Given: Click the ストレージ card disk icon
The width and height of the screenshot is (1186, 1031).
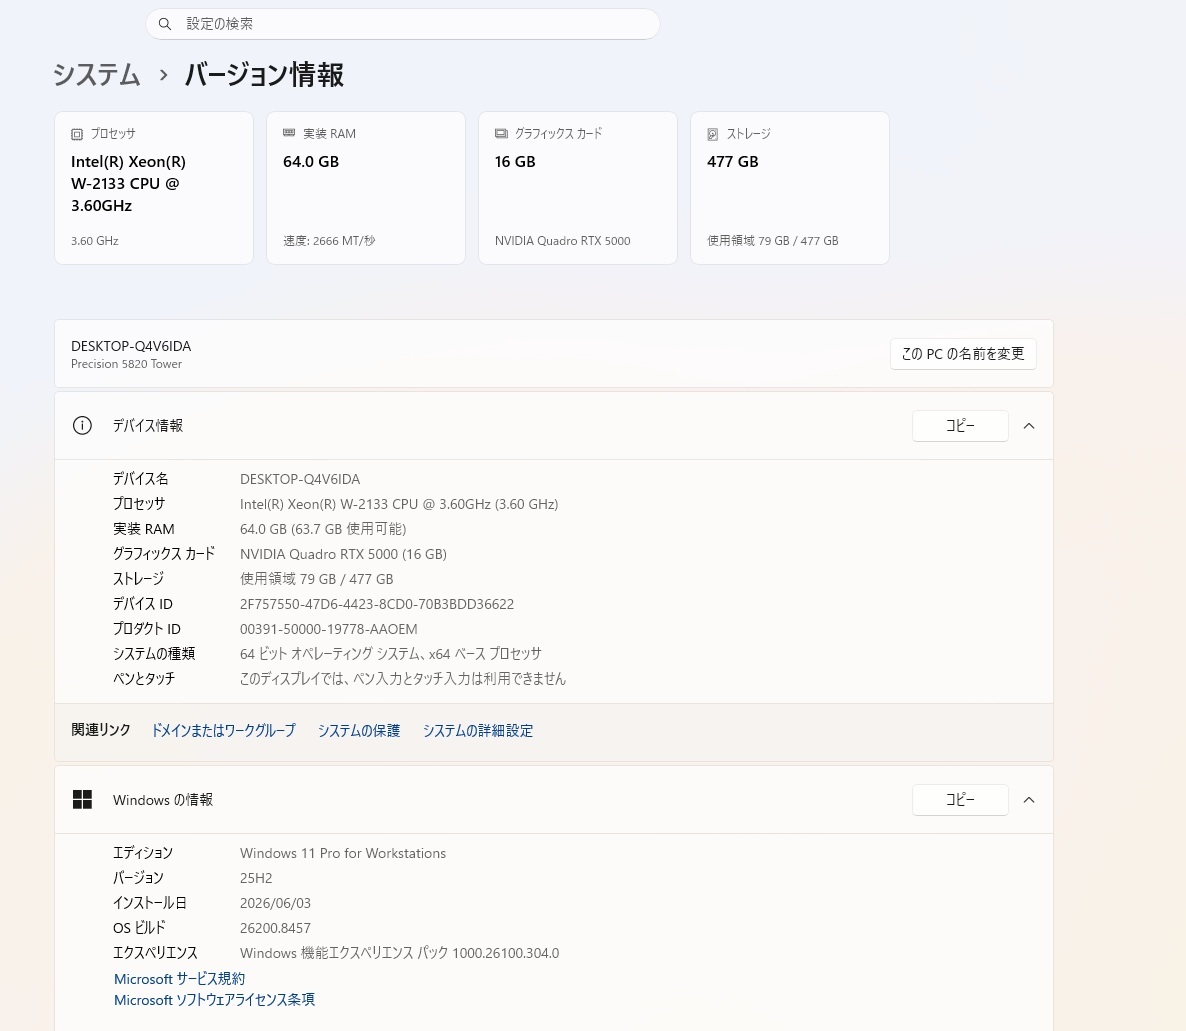Looking at the screenshot, I should click(x=713, y=135).
